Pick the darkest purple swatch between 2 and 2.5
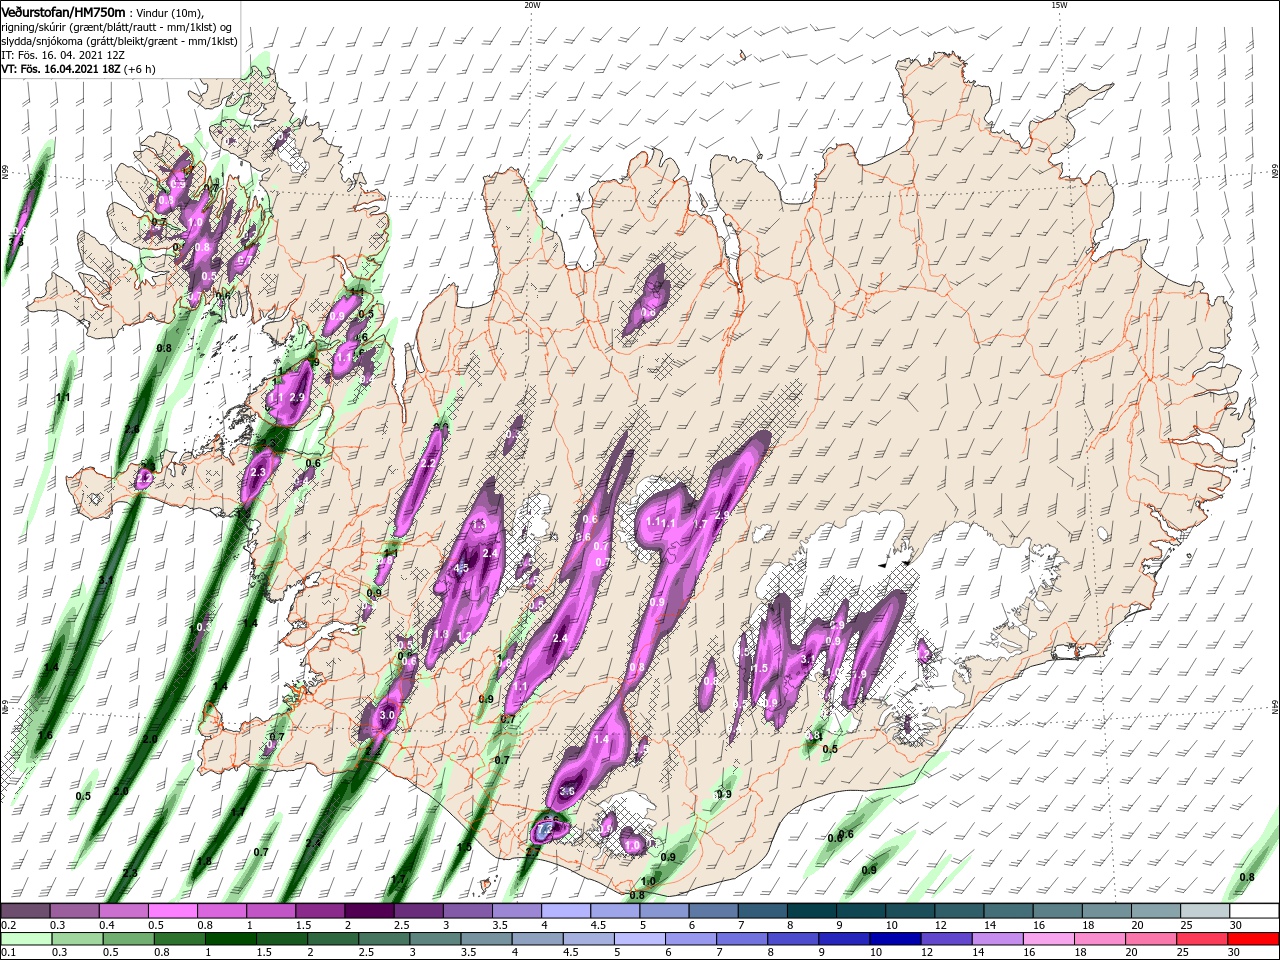Image resolution: width=1280 pixels, height=960 pixels. [369, 911]
